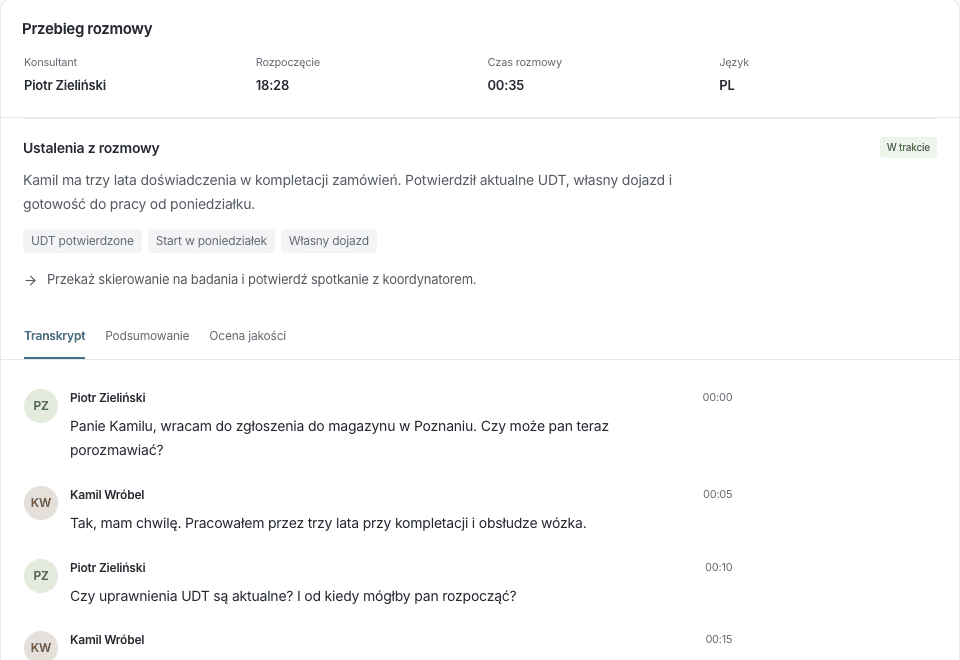Screen dimensions: 960x660
Task: Click the "Ustalenia z rozmowy" heading
Action: pyautogui.click(x=91, y=148)
